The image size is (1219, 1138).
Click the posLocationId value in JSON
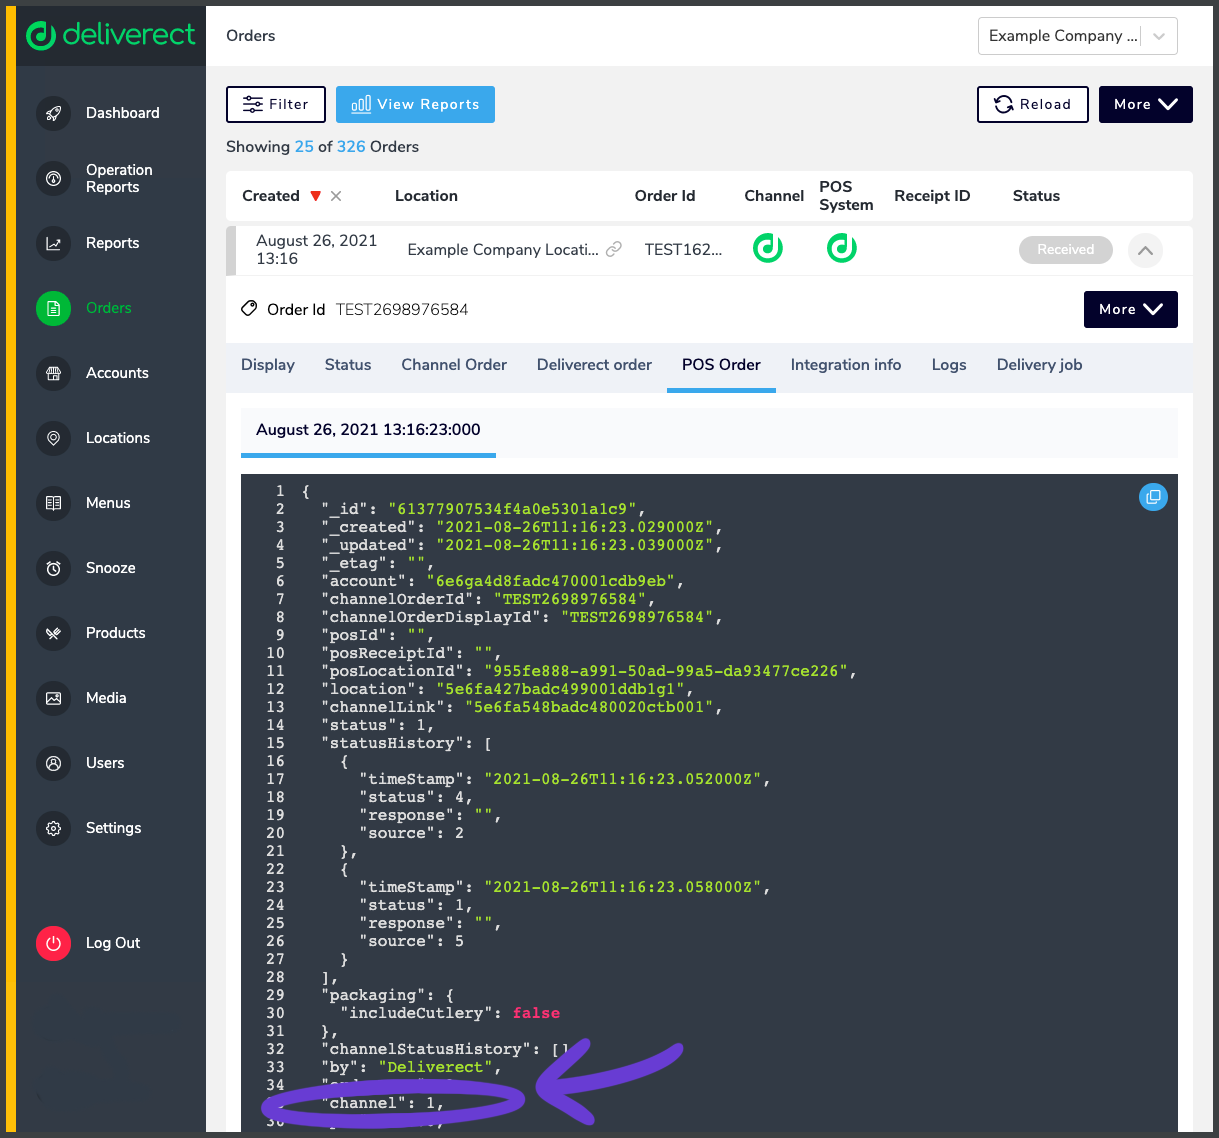click(x=666, y=671)
